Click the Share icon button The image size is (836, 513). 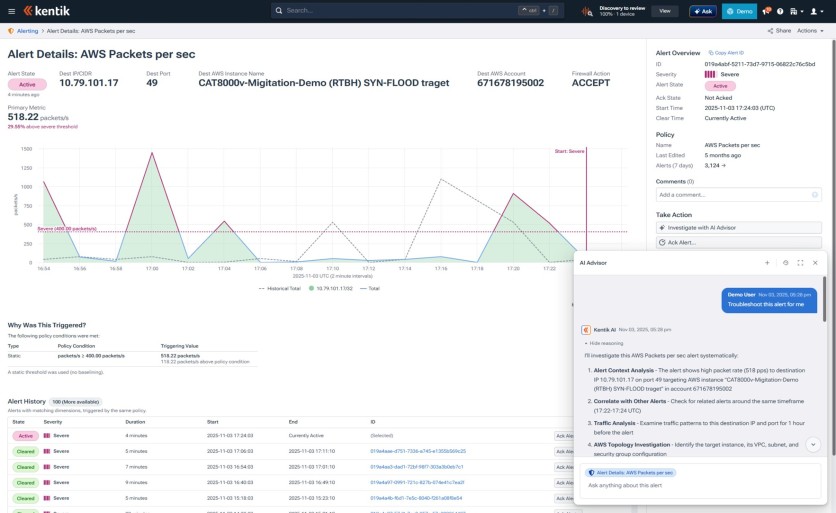[x=777, y=31]
